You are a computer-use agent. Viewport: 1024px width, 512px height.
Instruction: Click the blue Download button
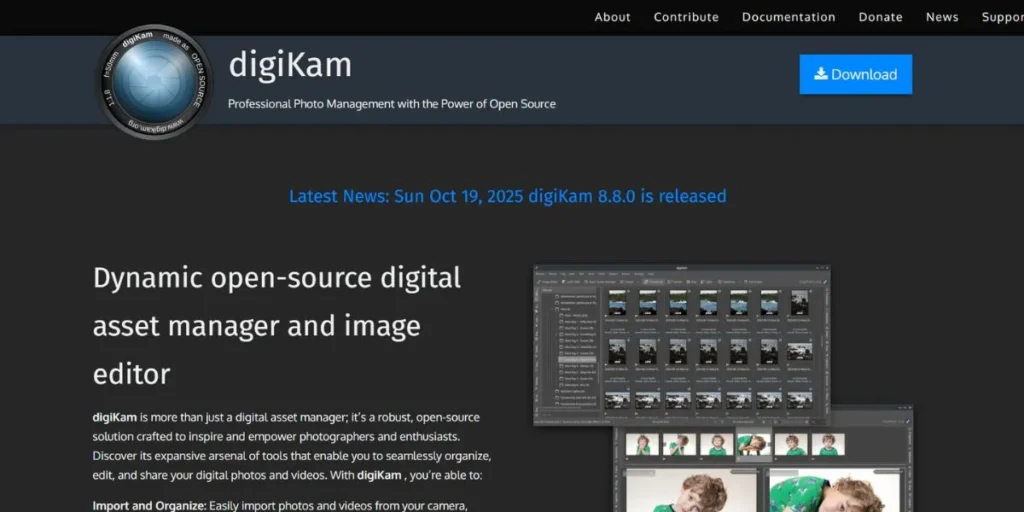click(x=856, y=74)
